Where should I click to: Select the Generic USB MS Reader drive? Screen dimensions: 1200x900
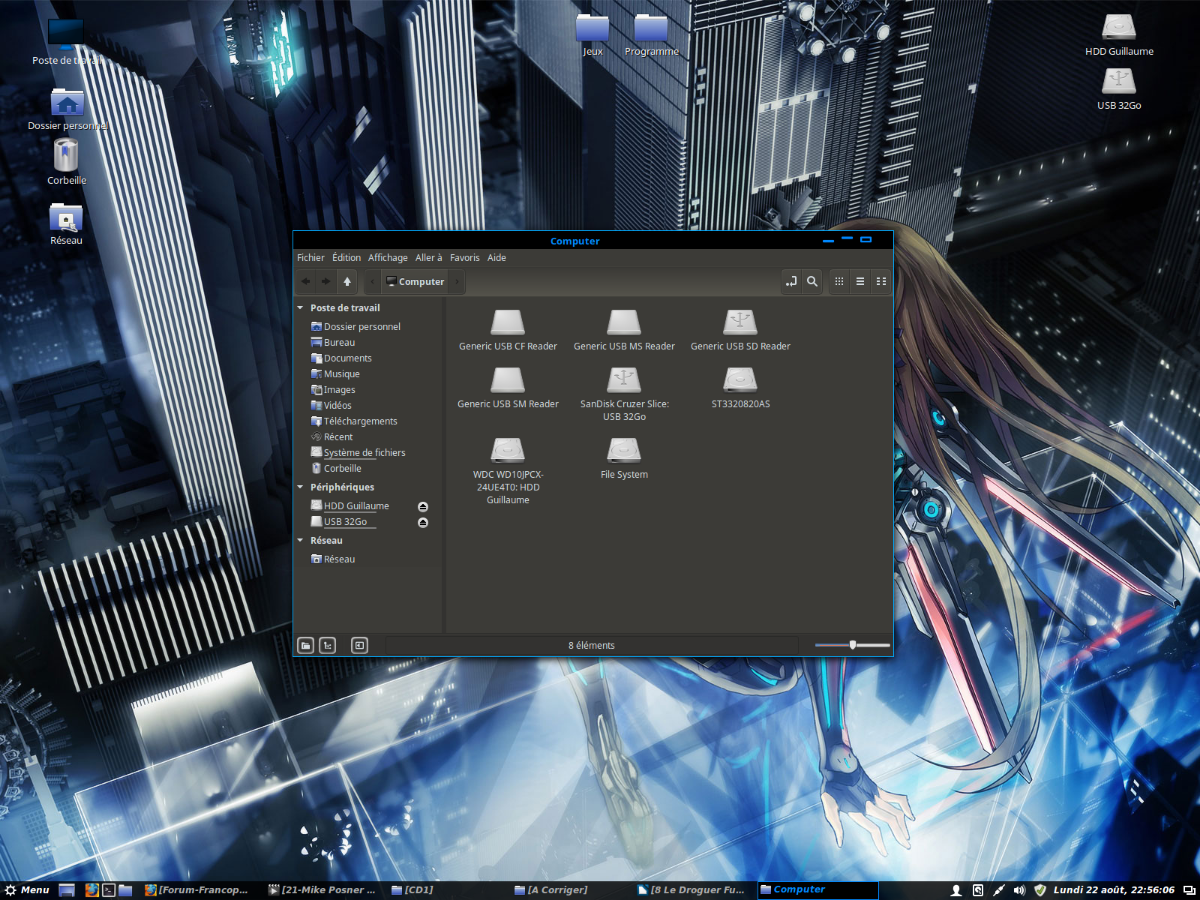pyautogui.click(x=624, y=331)
